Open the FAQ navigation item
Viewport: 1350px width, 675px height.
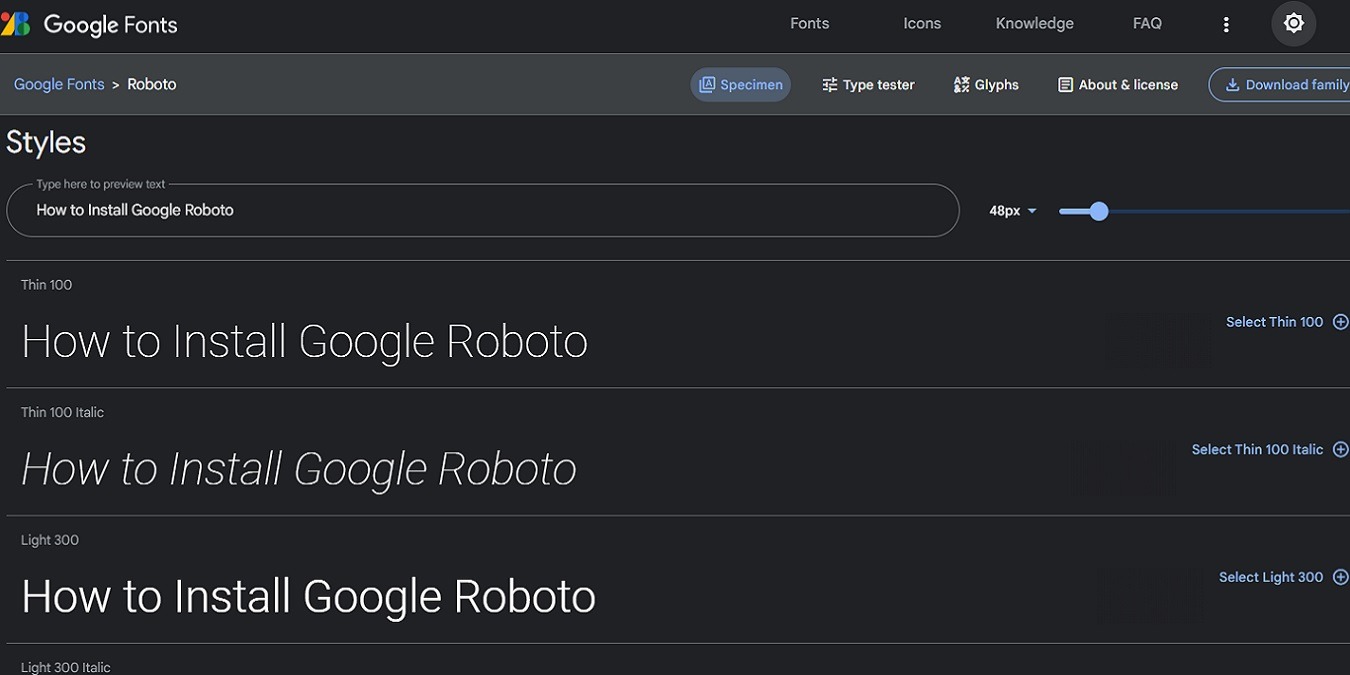pyautogui.click(x=1147, y=22)
